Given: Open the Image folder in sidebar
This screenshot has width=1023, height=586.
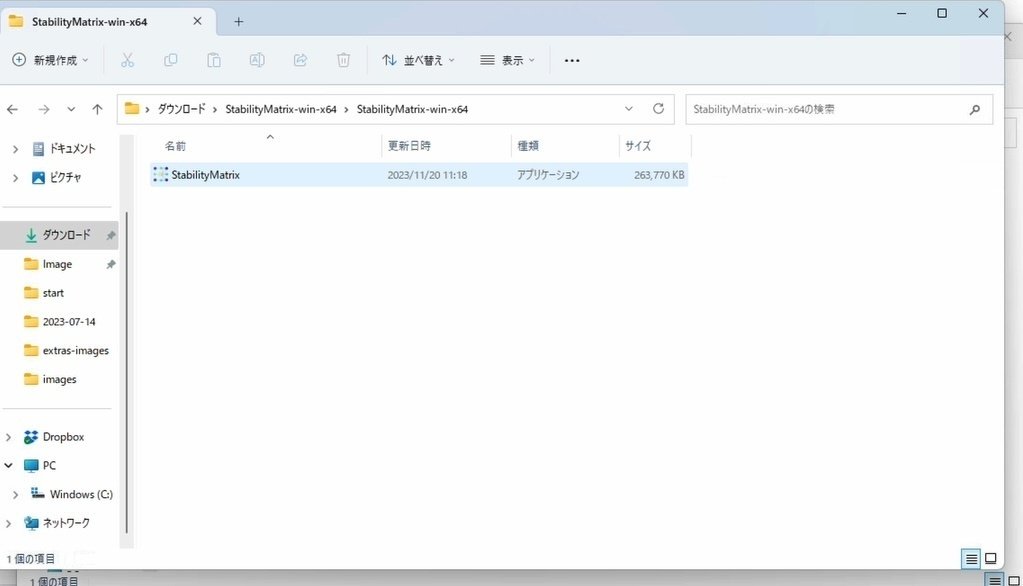Looking at the screenshot, I should (x=57, y=264).
